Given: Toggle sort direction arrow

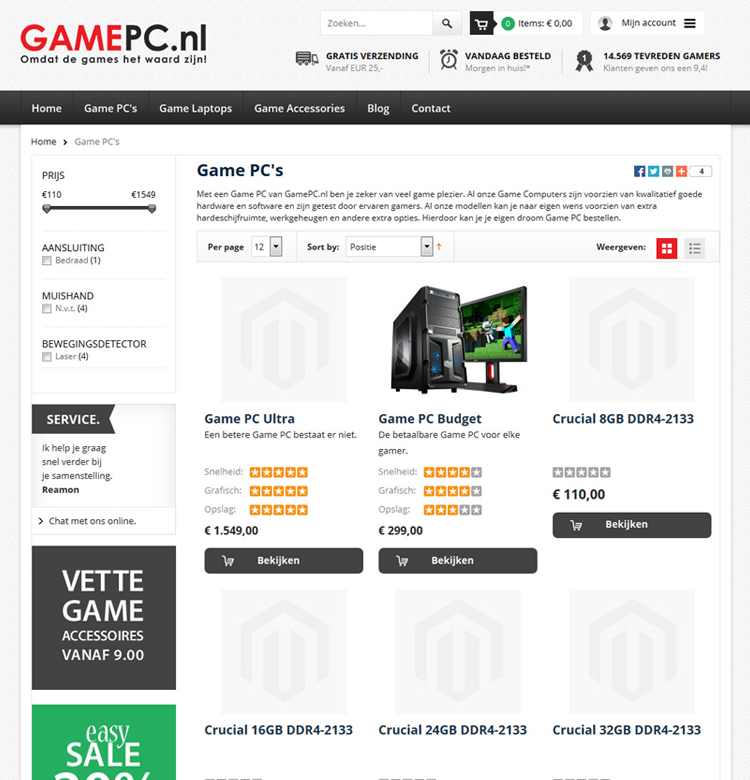Looking at the screenshot, I should click(x=439, y=247).
